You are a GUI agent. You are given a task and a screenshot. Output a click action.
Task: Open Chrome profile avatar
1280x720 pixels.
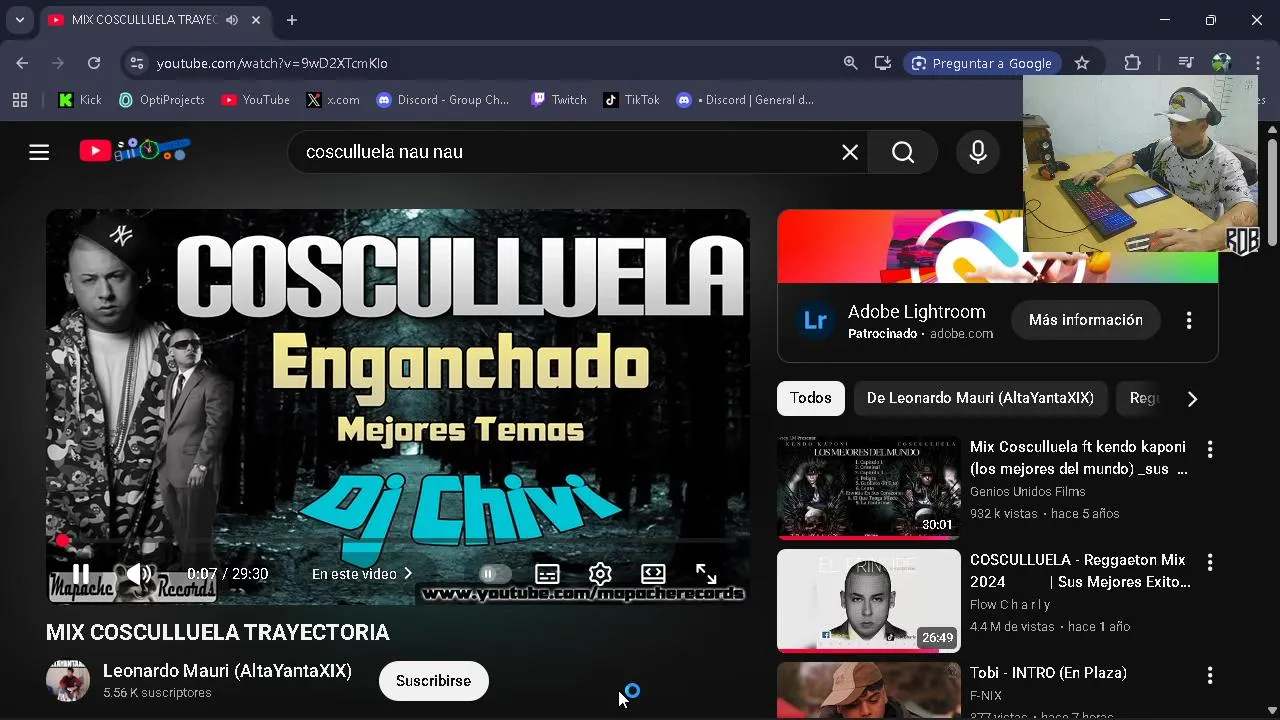pos(1221,63)
